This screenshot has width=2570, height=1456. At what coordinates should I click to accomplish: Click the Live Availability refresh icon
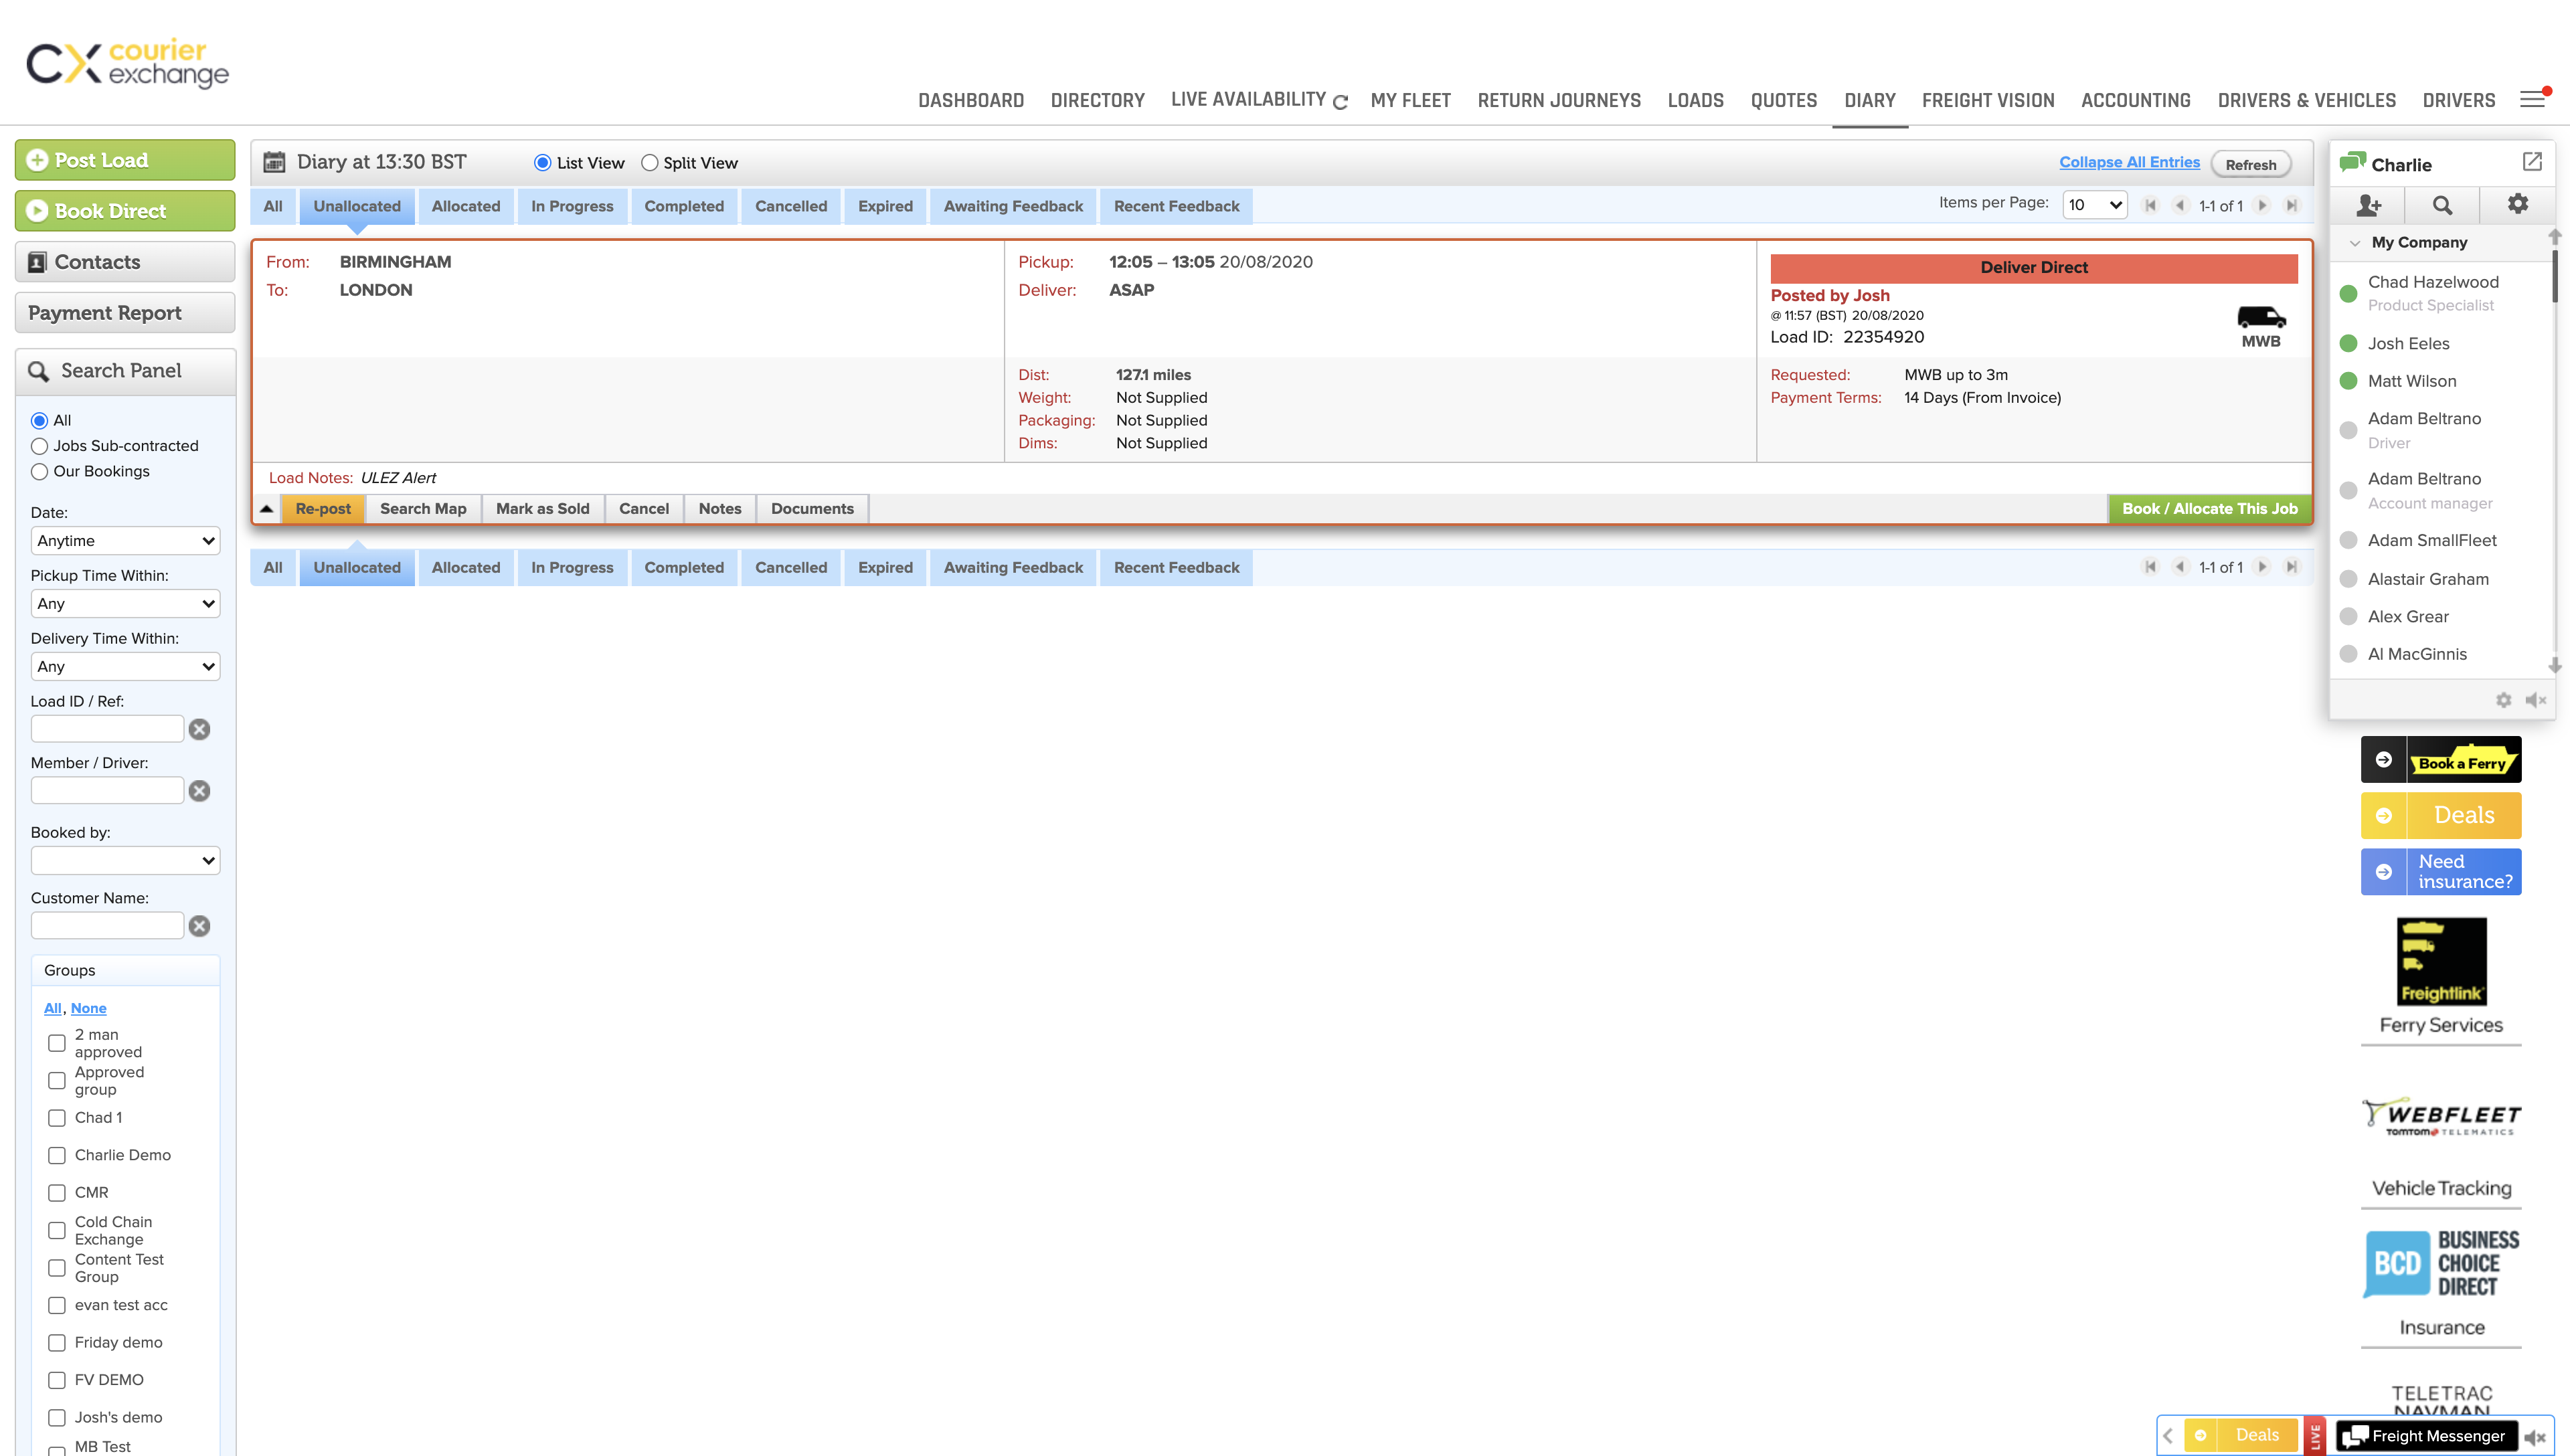click(x=1341, y=102)
